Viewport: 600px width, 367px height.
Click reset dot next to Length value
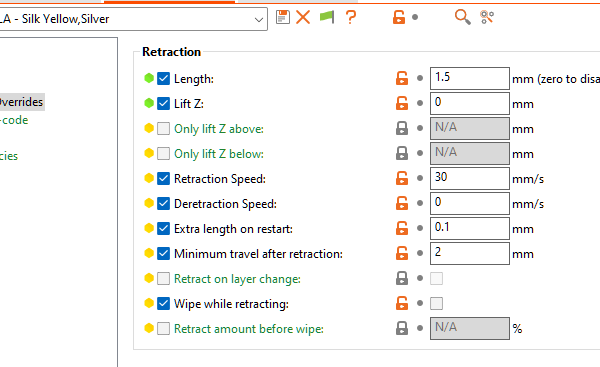point(420,78)
